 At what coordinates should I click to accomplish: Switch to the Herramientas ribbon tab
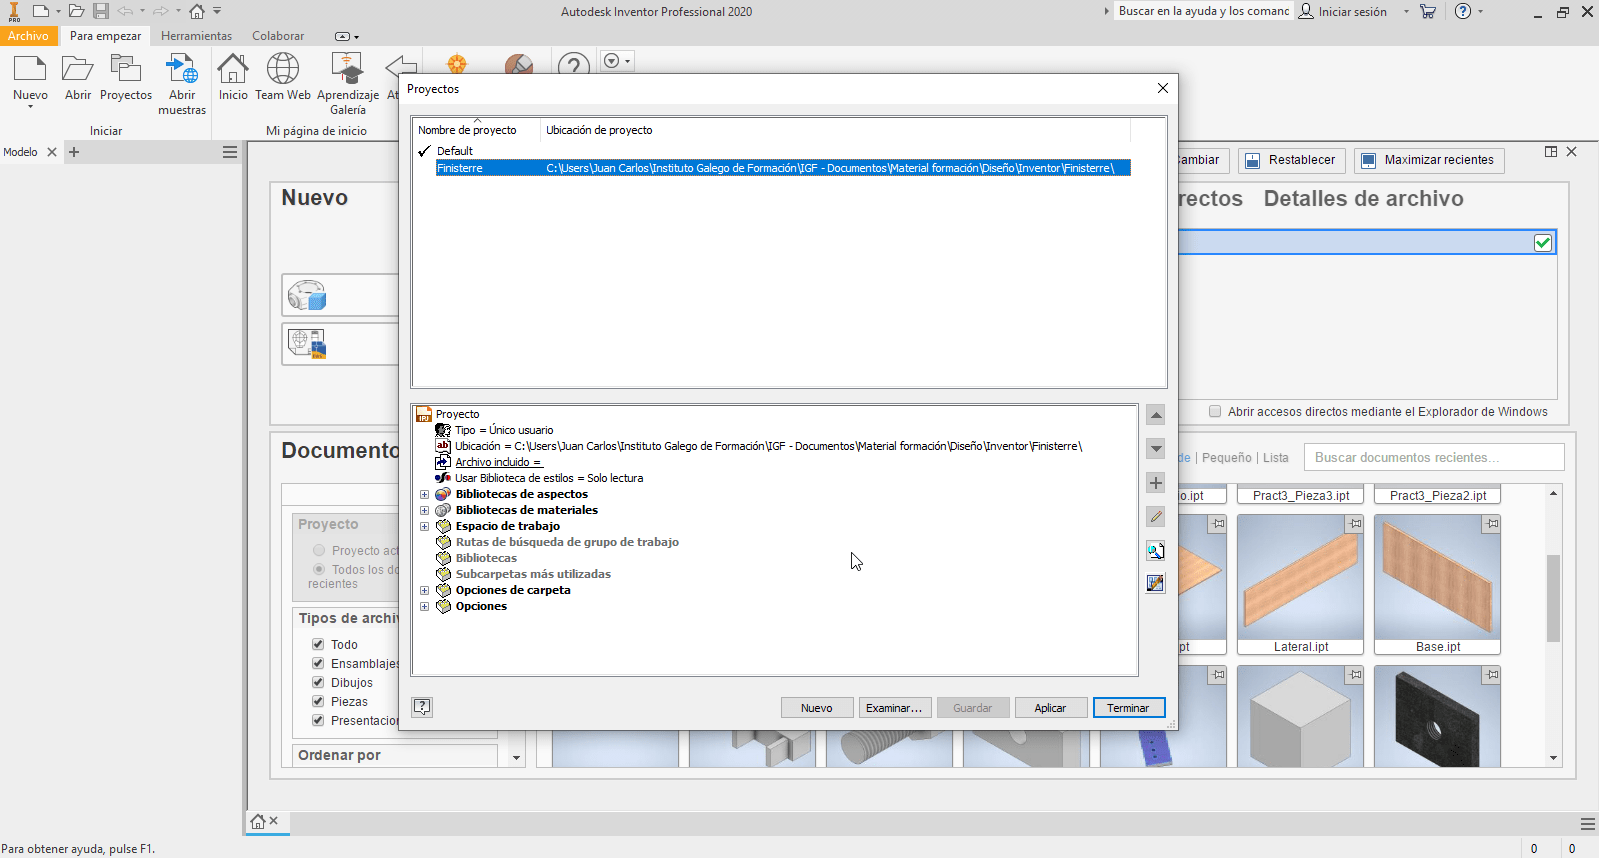pos(196,36)
